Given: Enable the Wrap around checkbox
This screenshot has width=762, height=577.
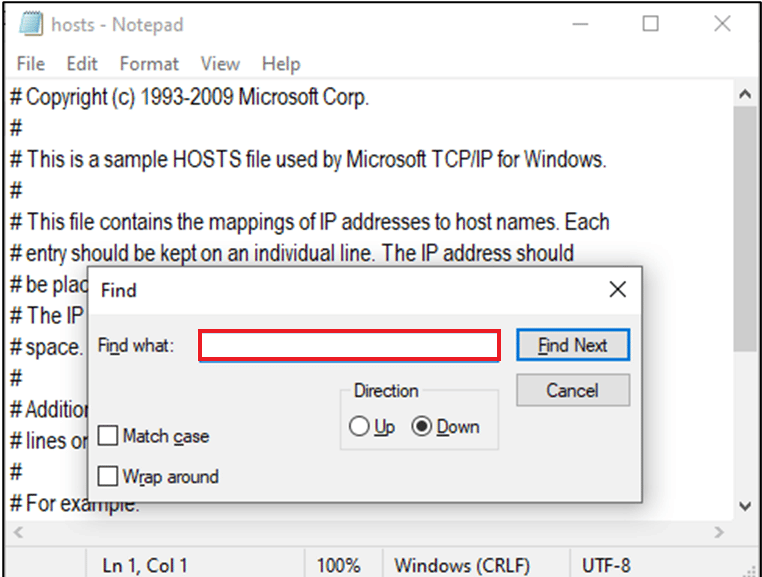Looking at the screenshot, I should 107,476.
